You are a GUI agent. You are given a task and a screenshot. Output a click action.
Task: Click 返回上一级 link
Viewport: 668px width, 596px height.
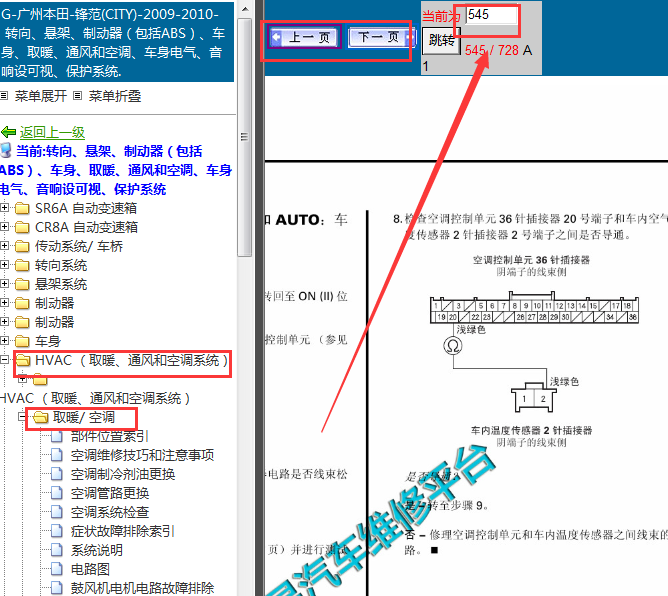tap(52, 132)
